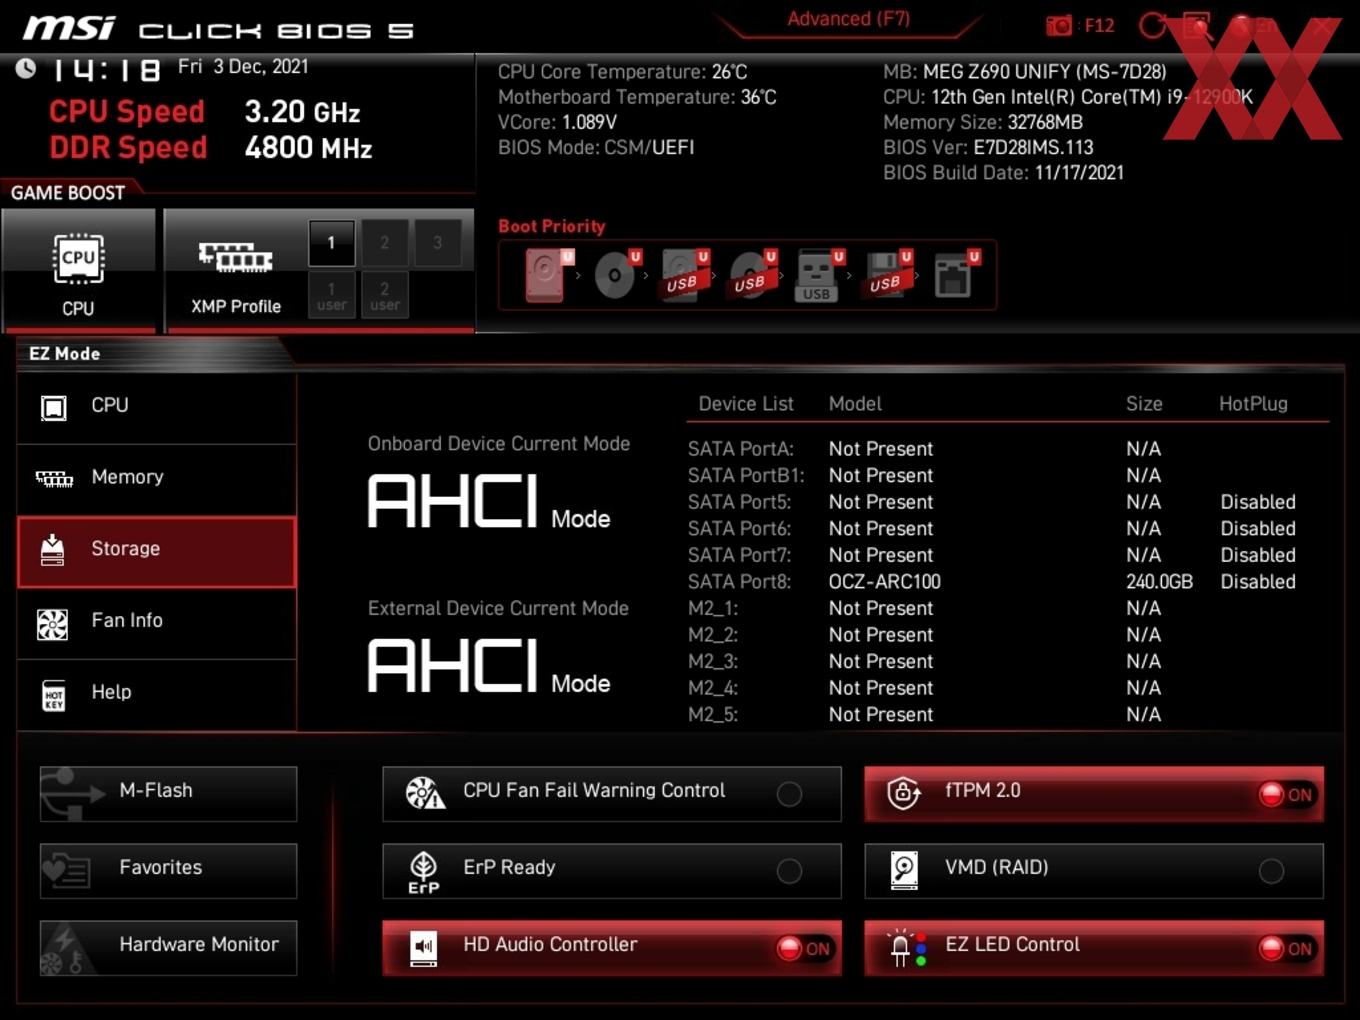The height and width of the screenshot is (1020, 1360).
Task: Click the BIOS Mode CSM/UEFI text
Action: (596, 147)
